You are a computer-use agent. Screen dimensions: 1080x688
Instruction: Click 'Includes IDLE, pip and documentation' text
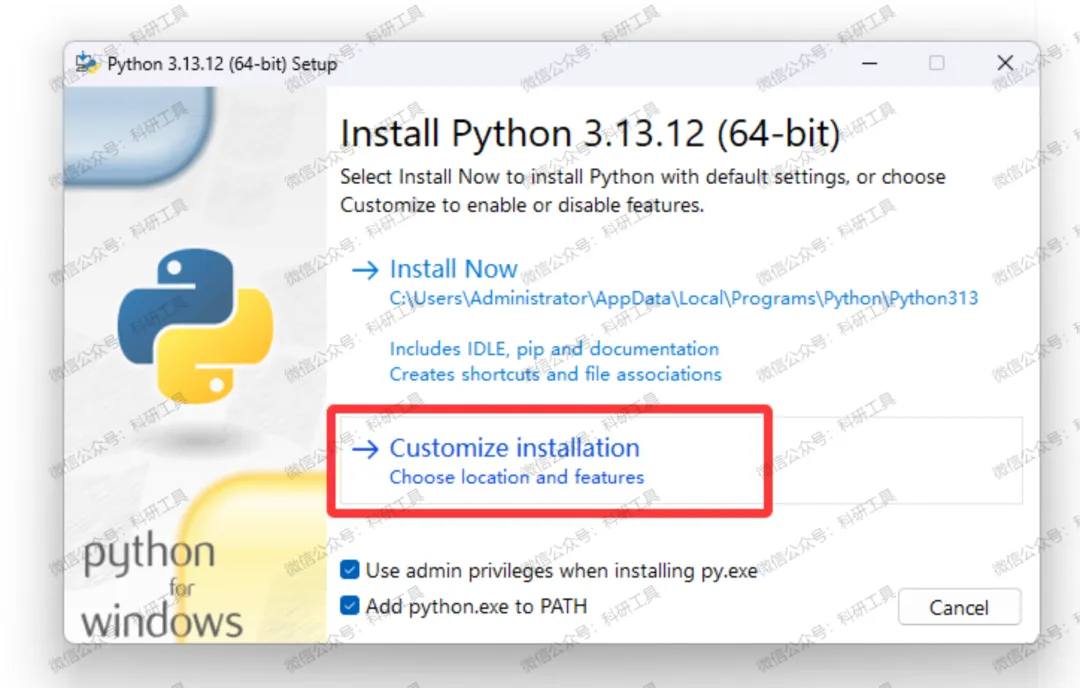point(554,349)
